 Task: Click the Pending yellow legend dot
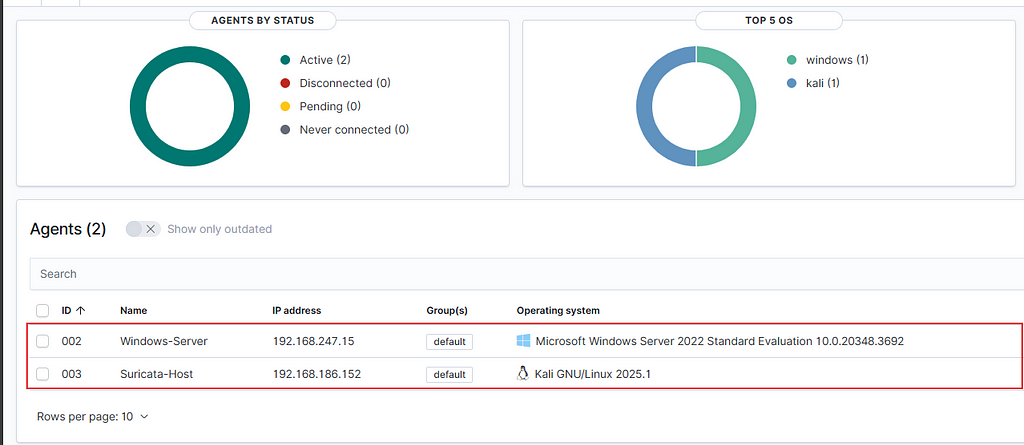coord(285,107)
